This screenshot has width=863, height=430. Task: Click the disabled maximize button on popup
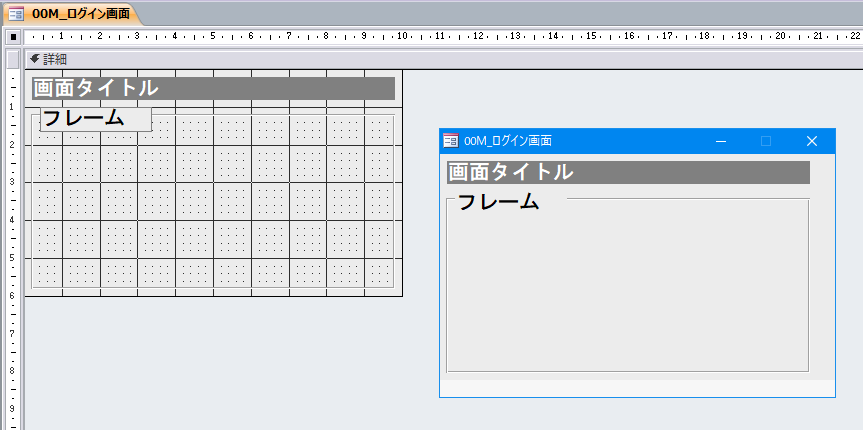(x=766, y=142)
